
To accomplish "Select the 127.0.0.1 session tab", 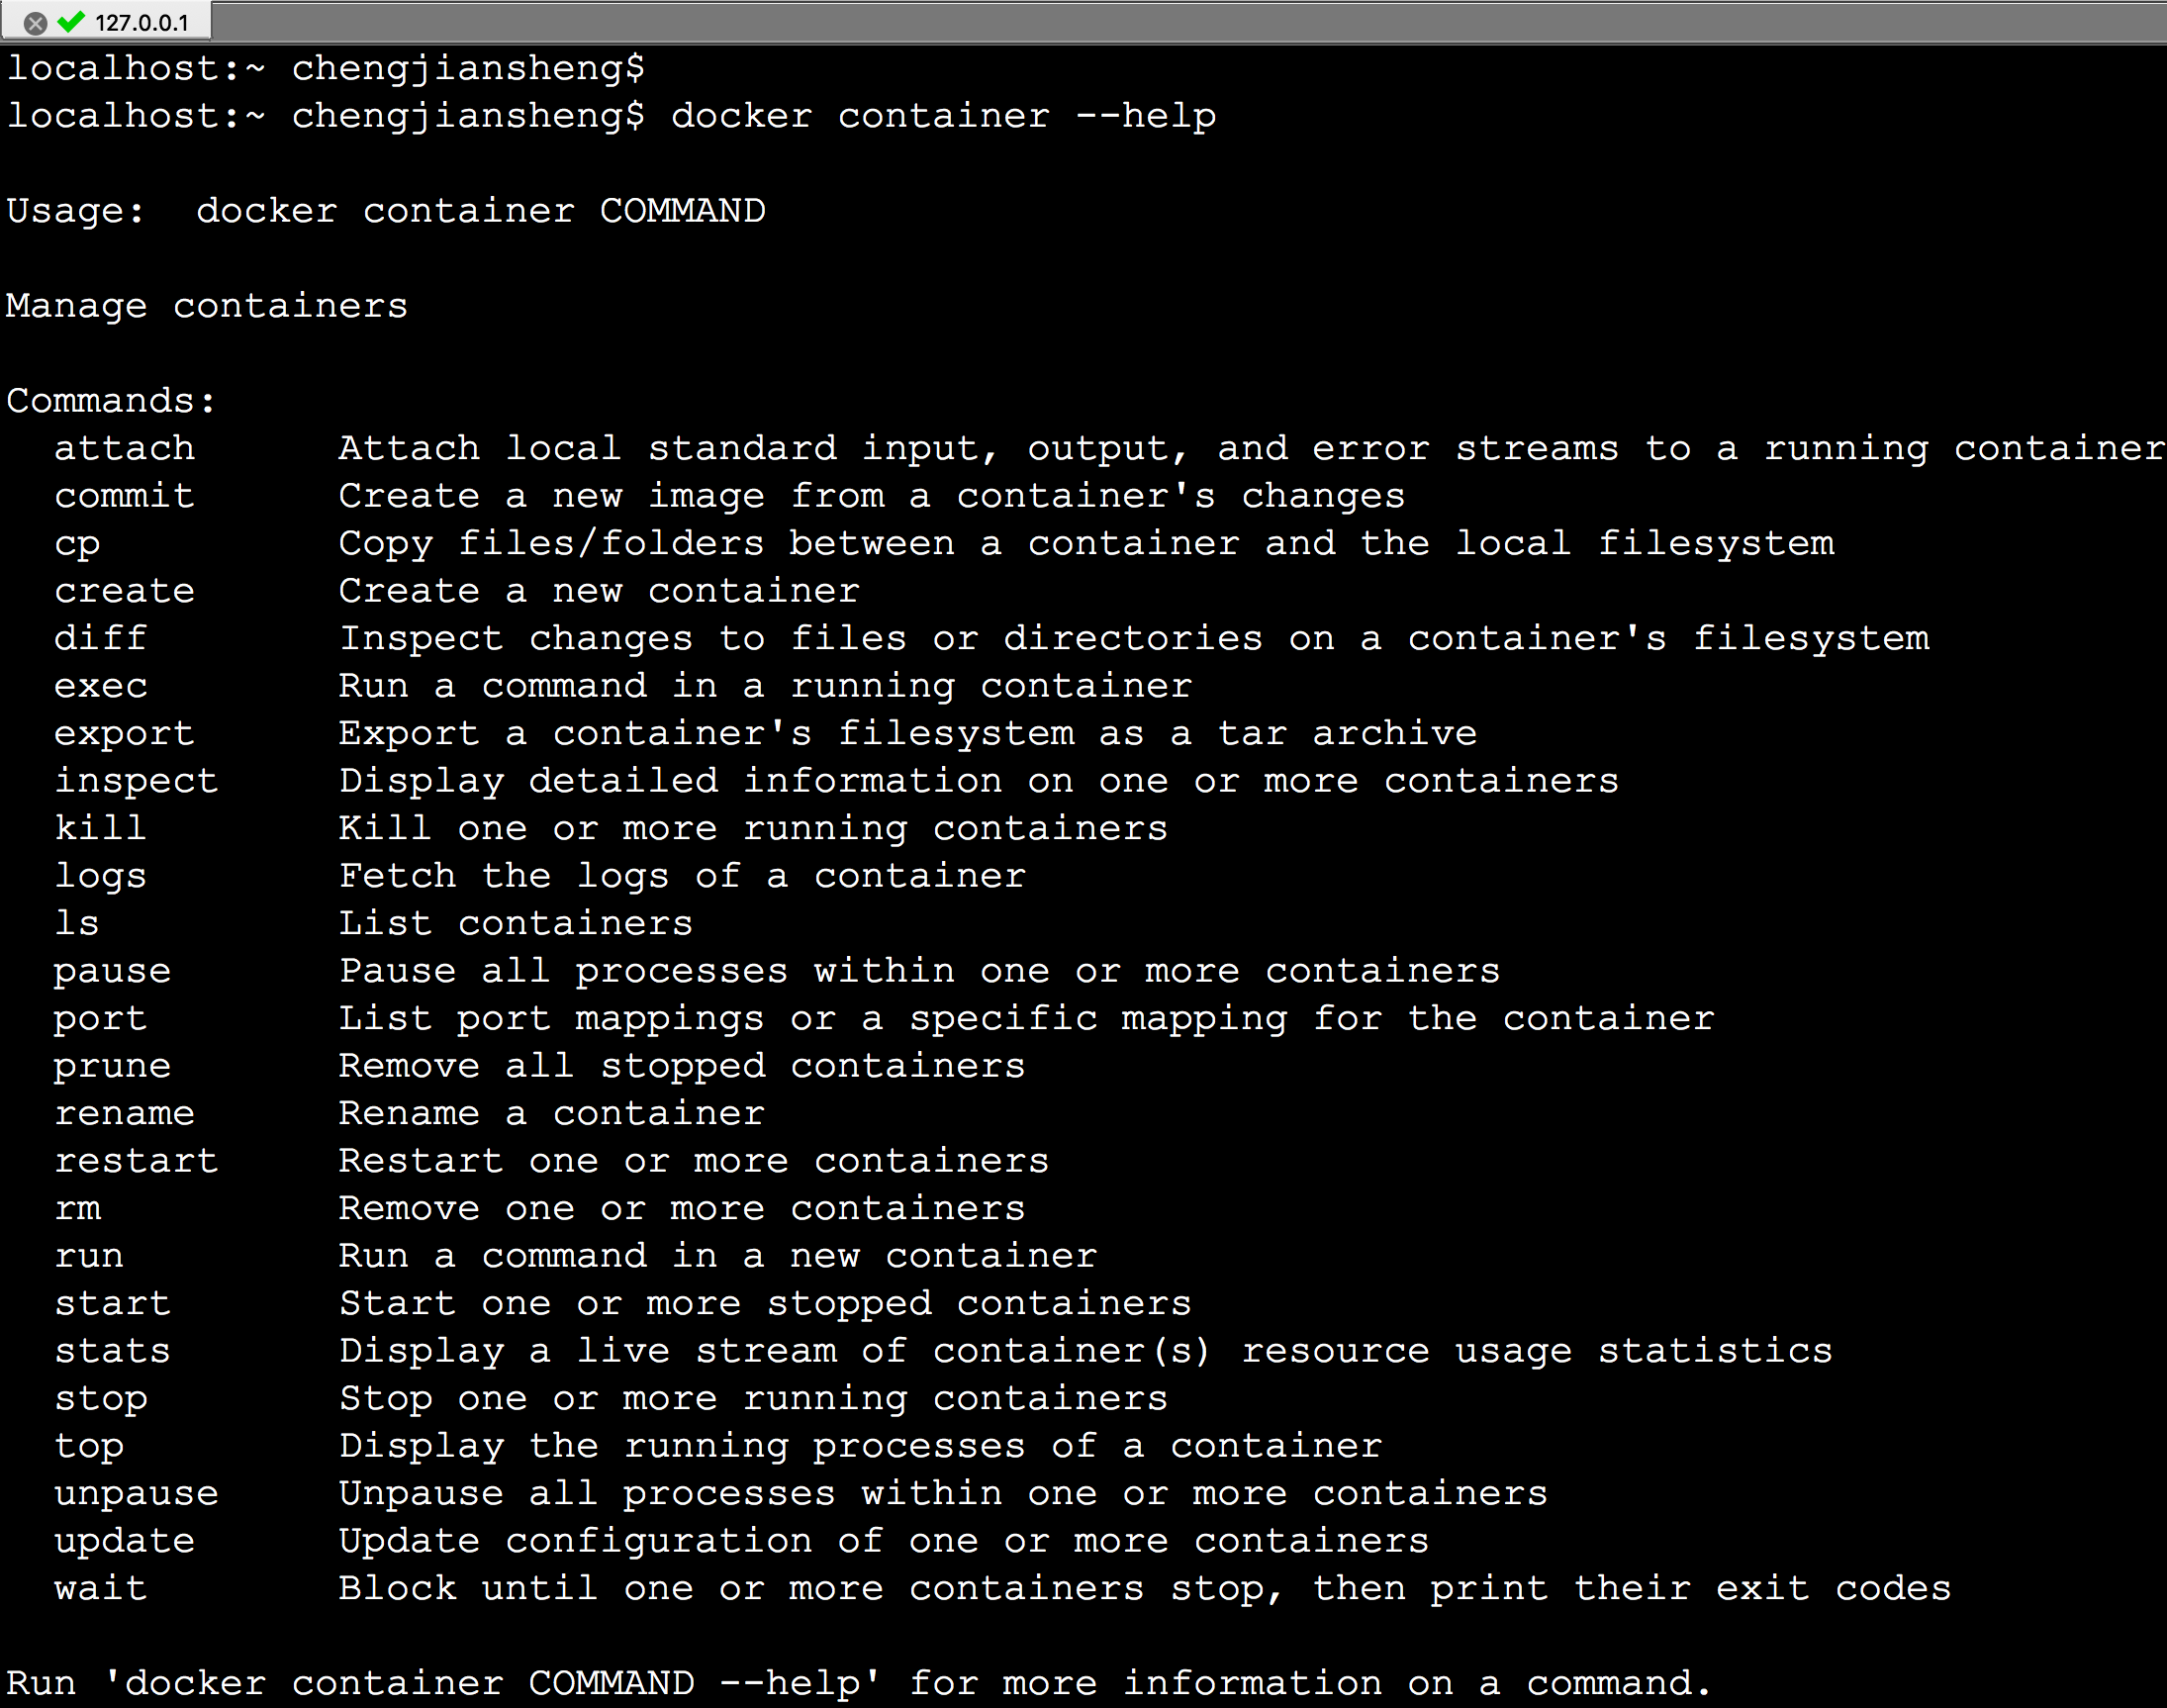I will [141, 23].
